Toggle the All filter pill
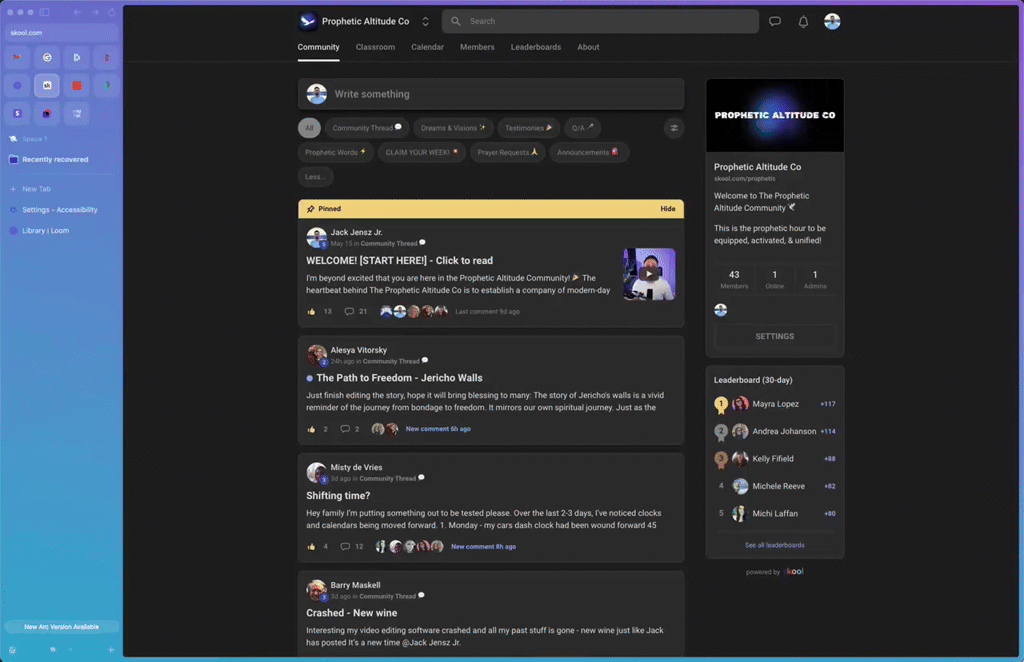 [309, 128]
